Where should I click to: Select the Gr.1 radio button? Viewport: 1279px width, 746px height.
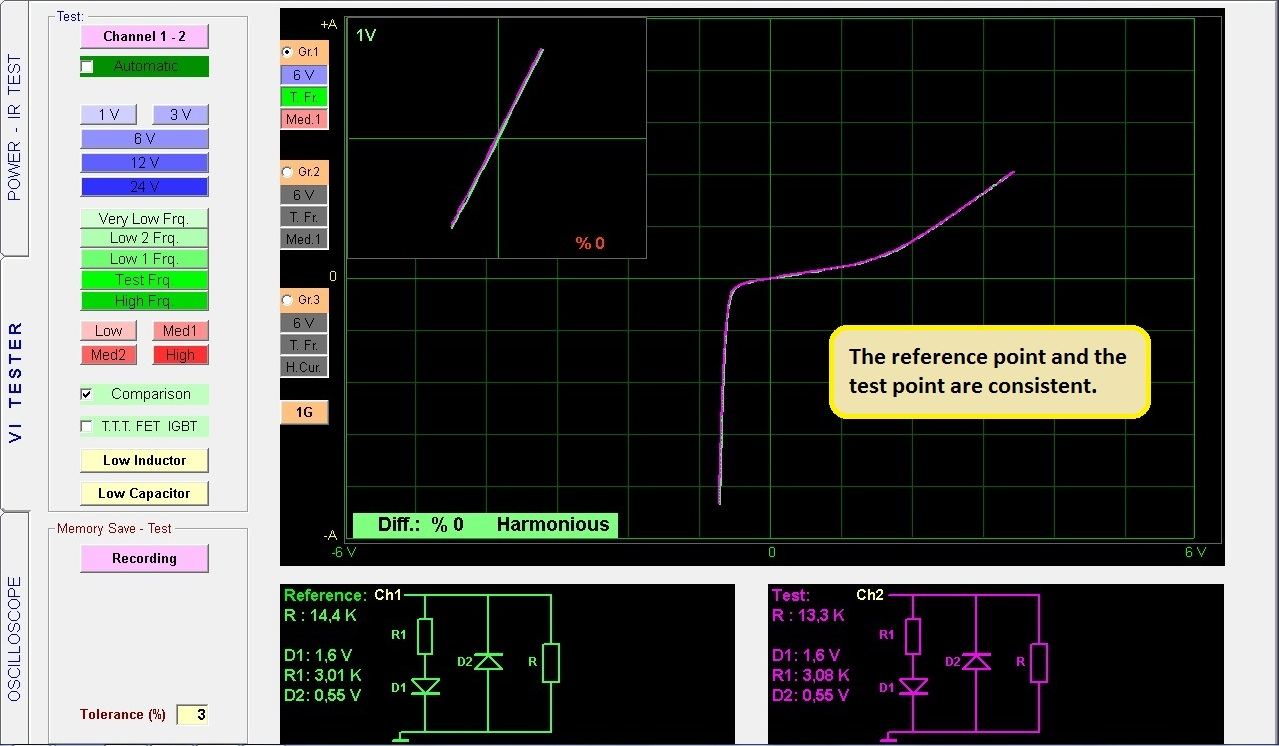(x=288, y=51)
